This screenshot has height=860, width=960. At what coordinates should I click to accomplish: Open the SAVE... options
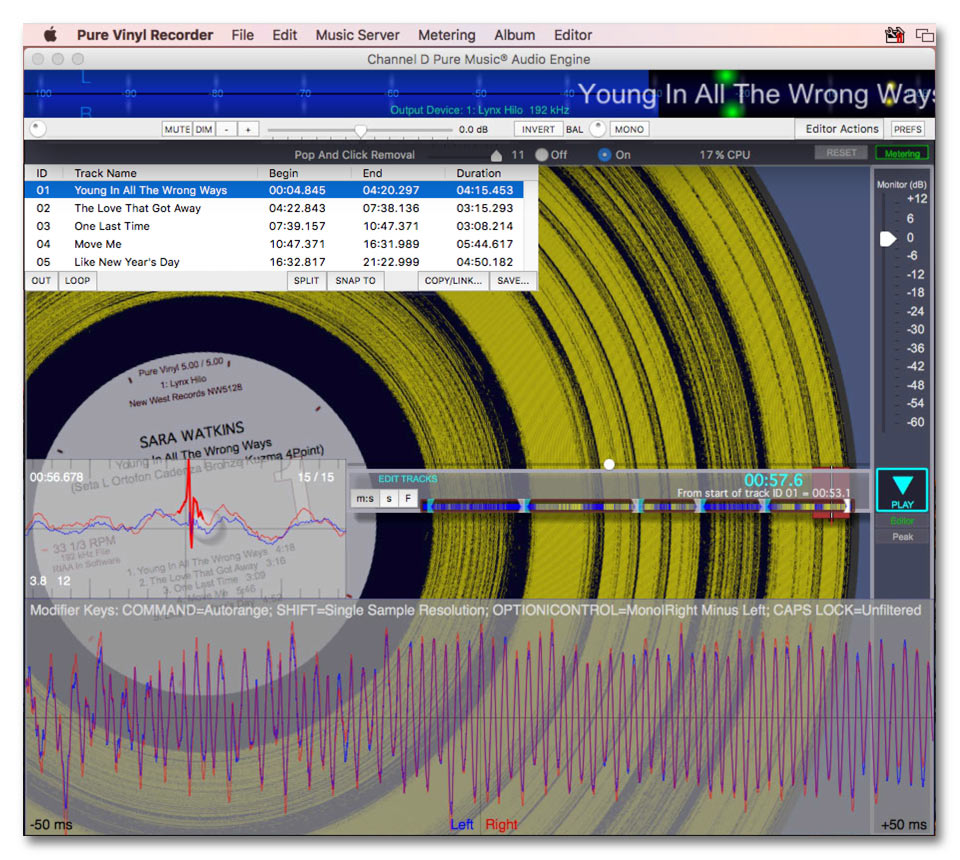513,281
